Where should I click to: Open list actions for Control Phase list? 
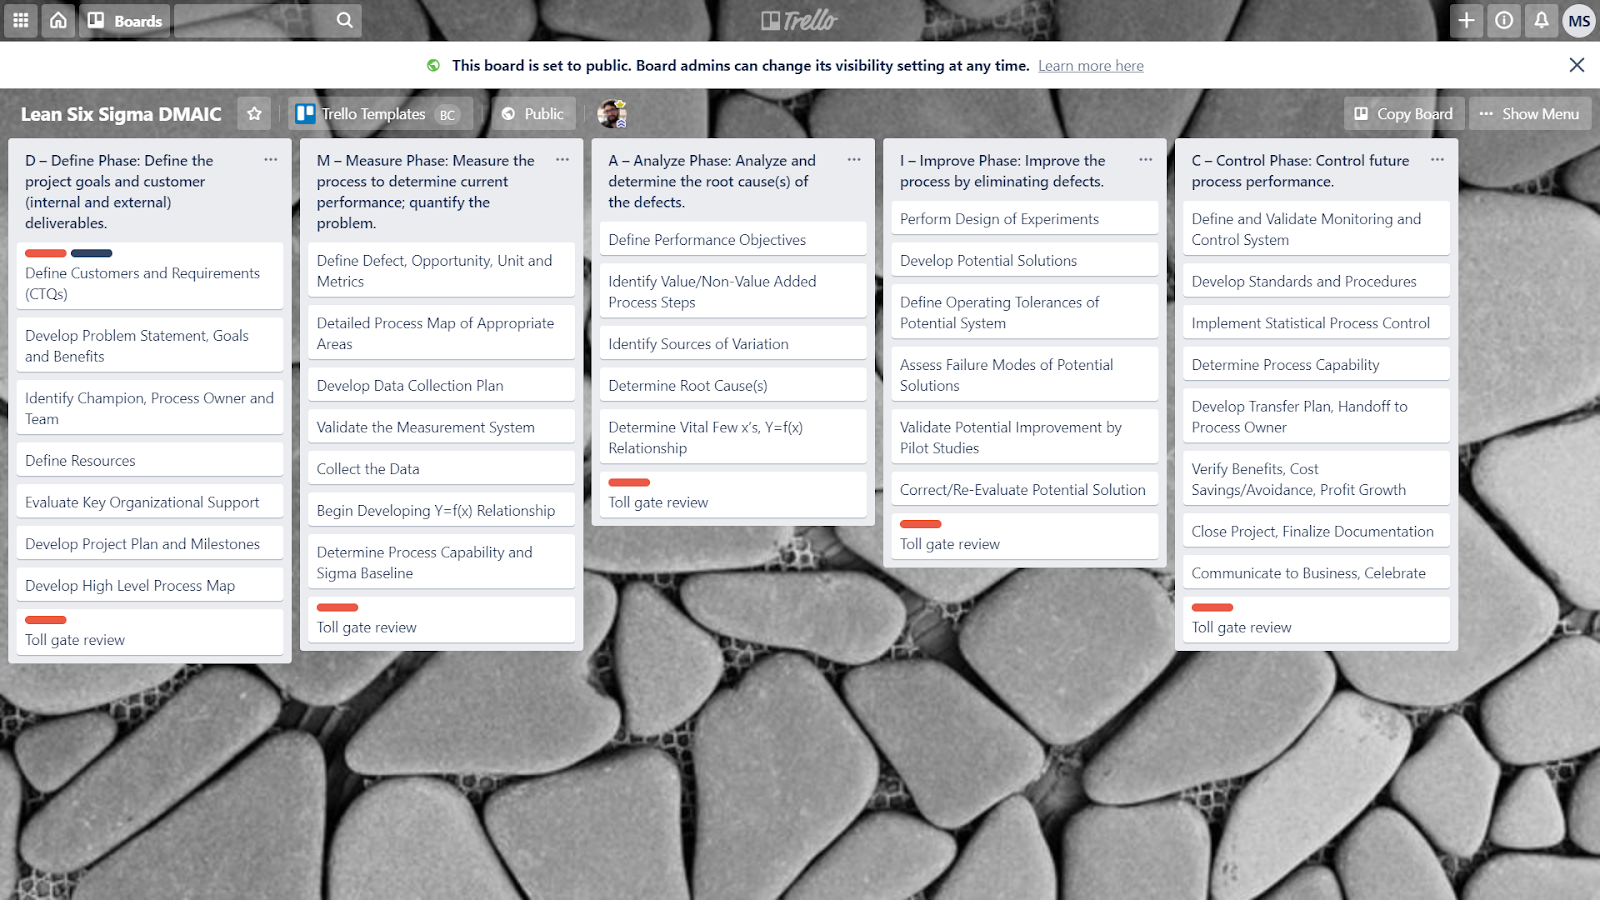pyautogui.click(x=1438, y=160)
